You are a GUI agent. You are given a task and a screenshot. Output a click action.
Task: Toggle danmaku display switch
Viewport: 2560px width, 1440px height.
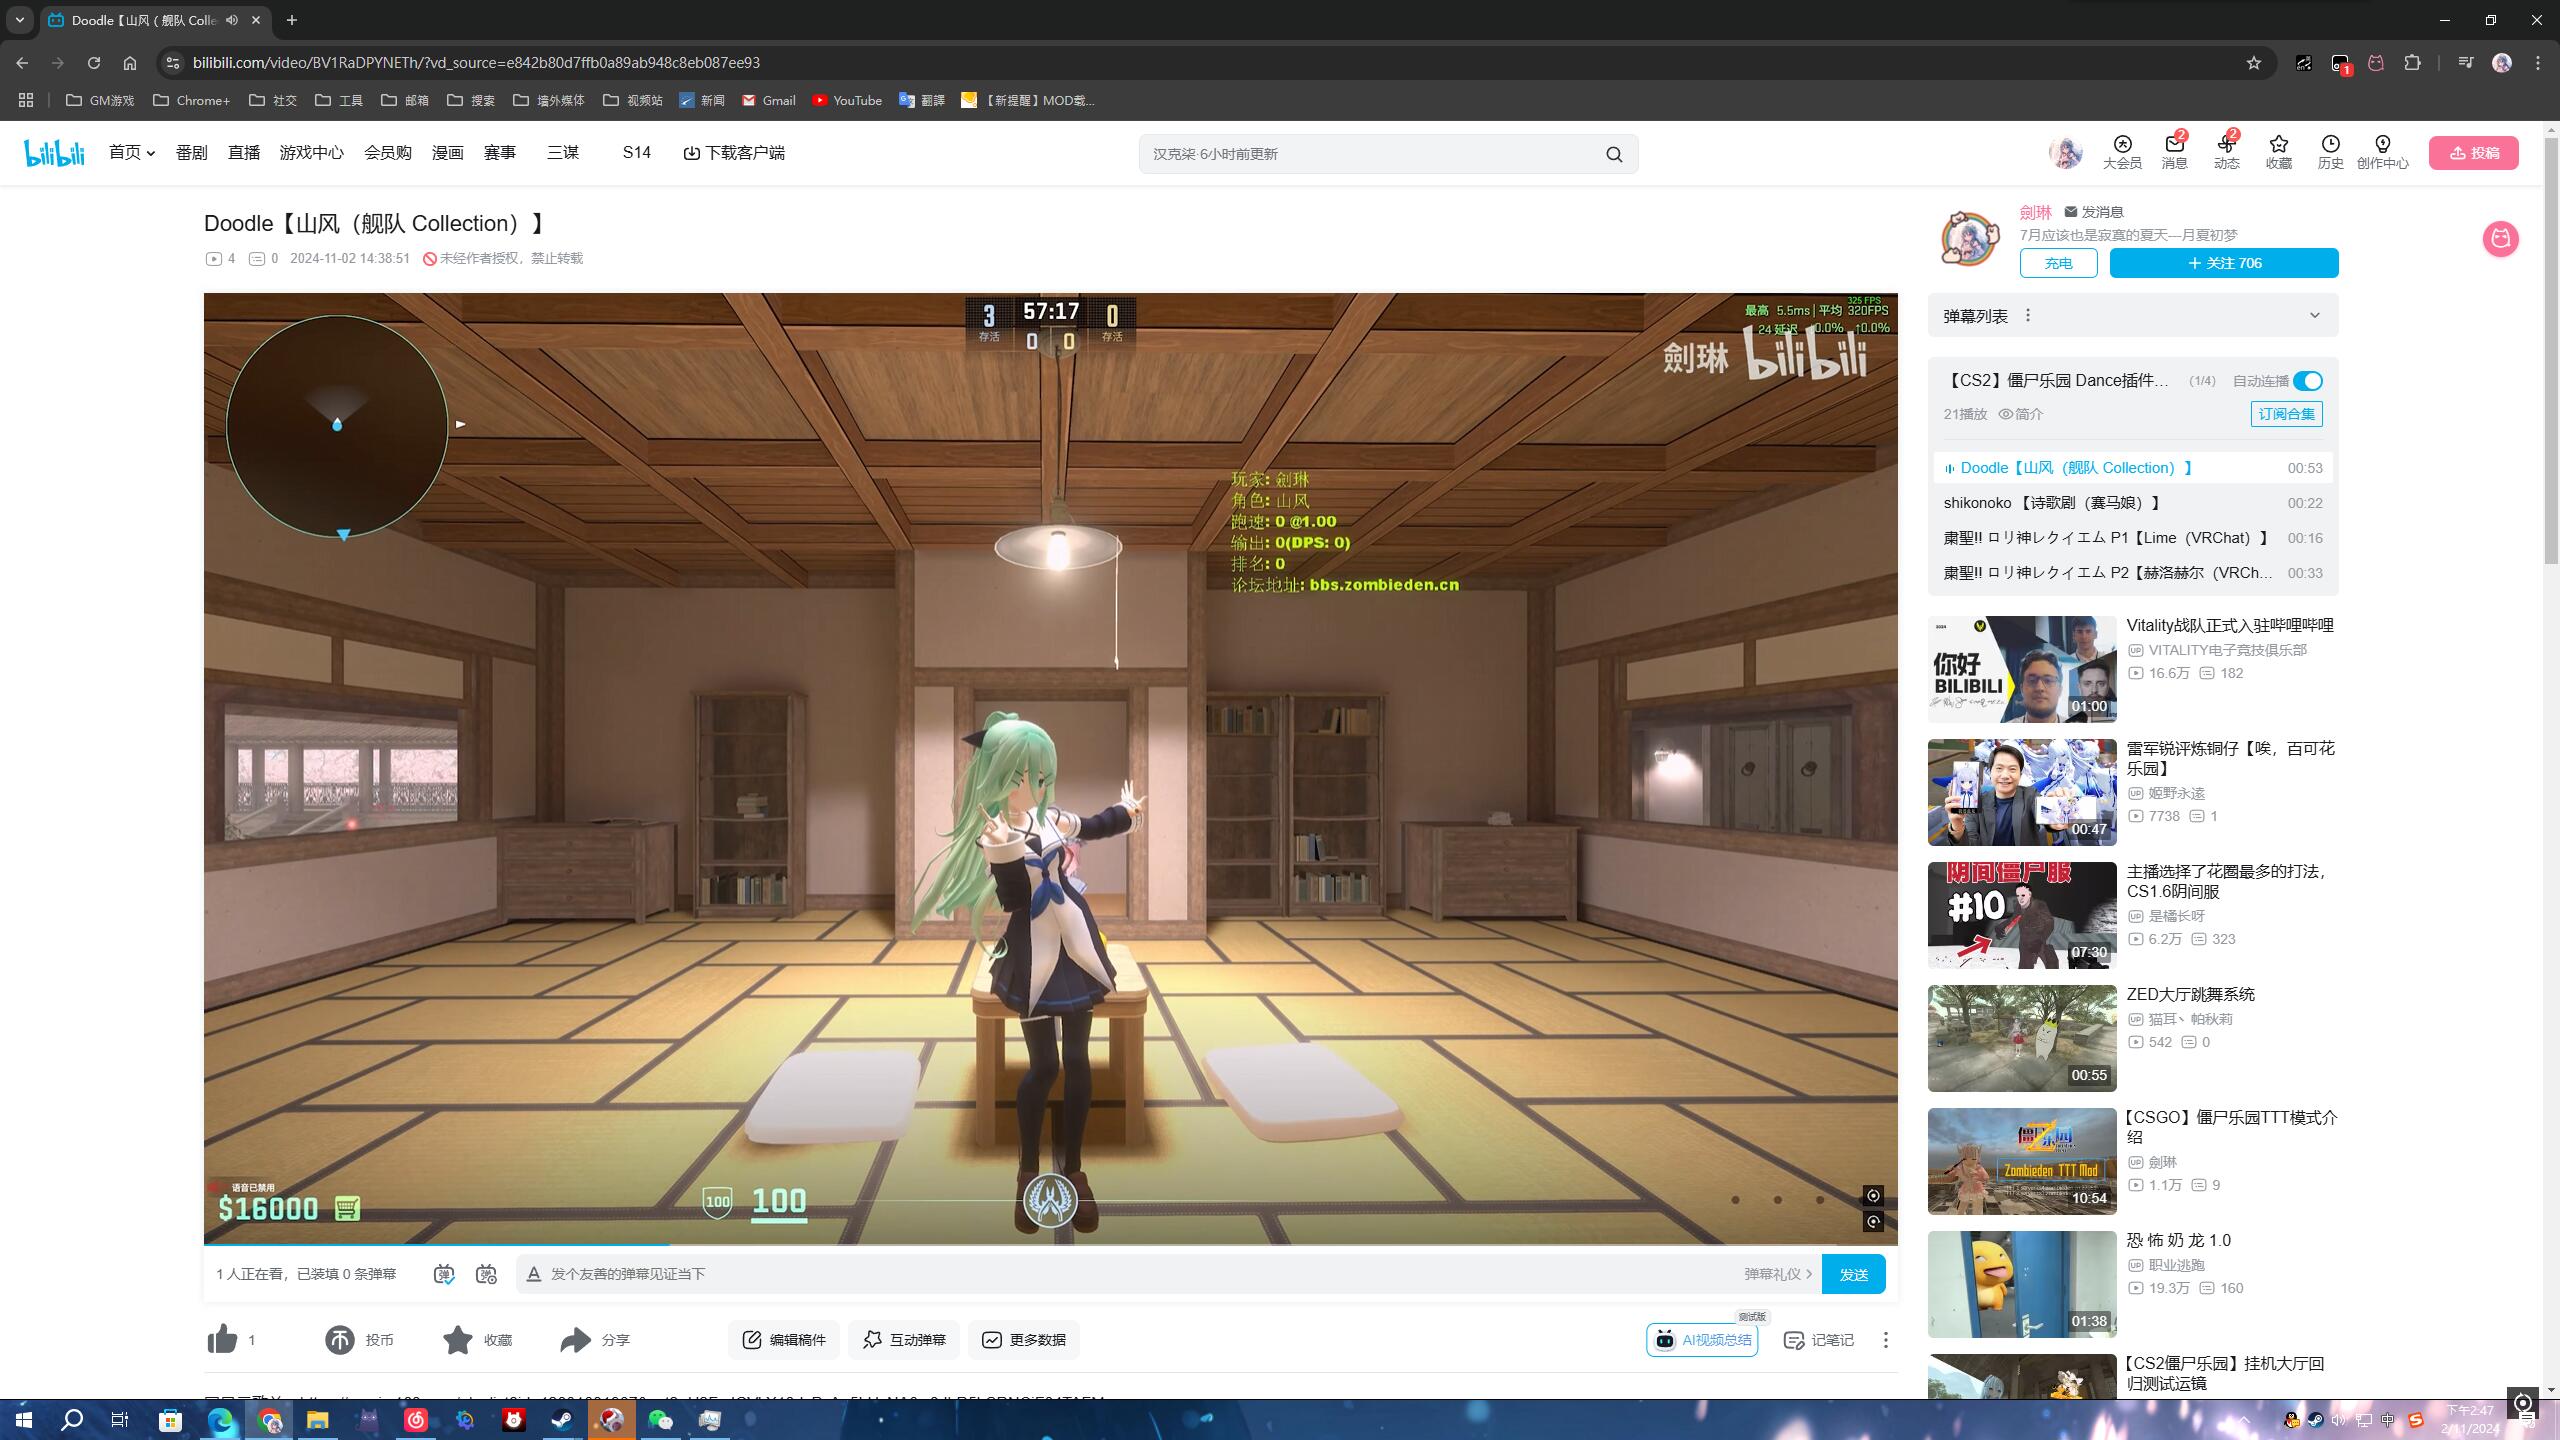tap(444, 1274)
